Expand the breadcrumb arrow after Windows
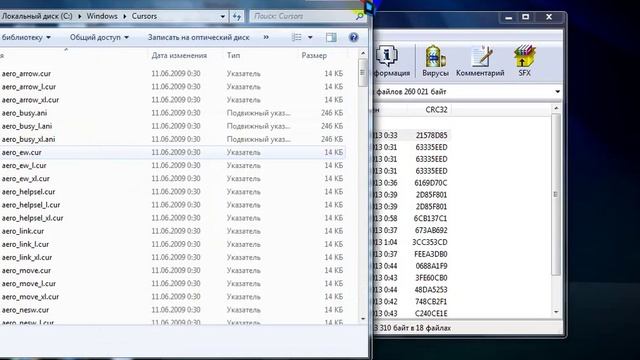Image resolution: width=640 pixels, height=360 pixels. point(124,16)
